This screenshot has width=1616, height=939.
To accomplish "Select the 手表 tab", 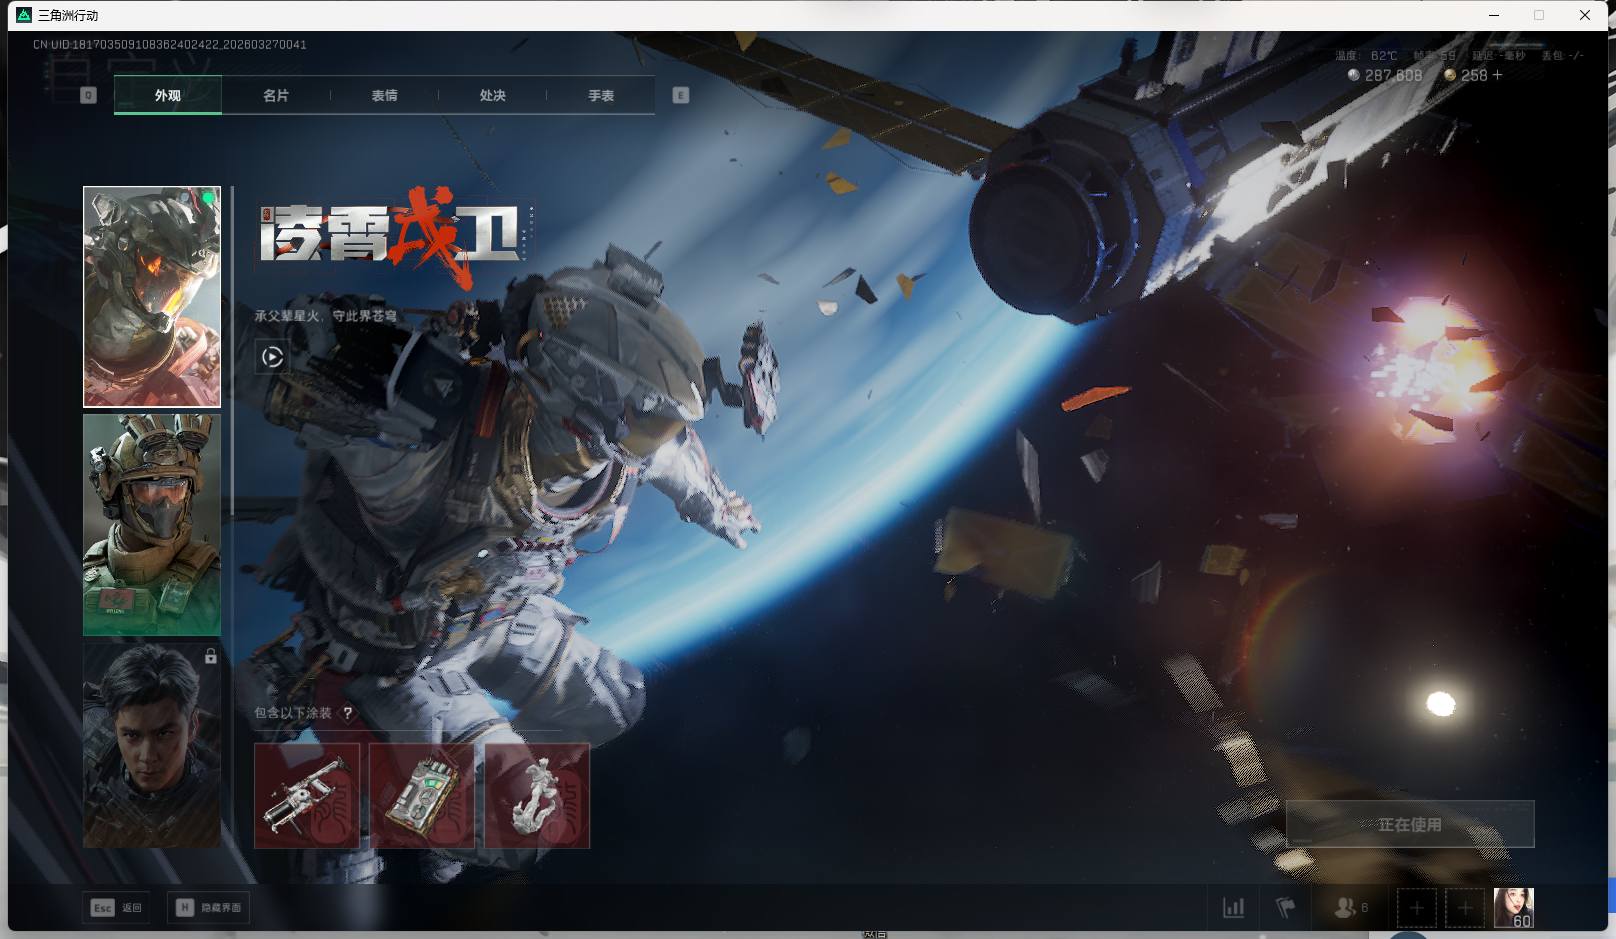I will coord(601,95).
